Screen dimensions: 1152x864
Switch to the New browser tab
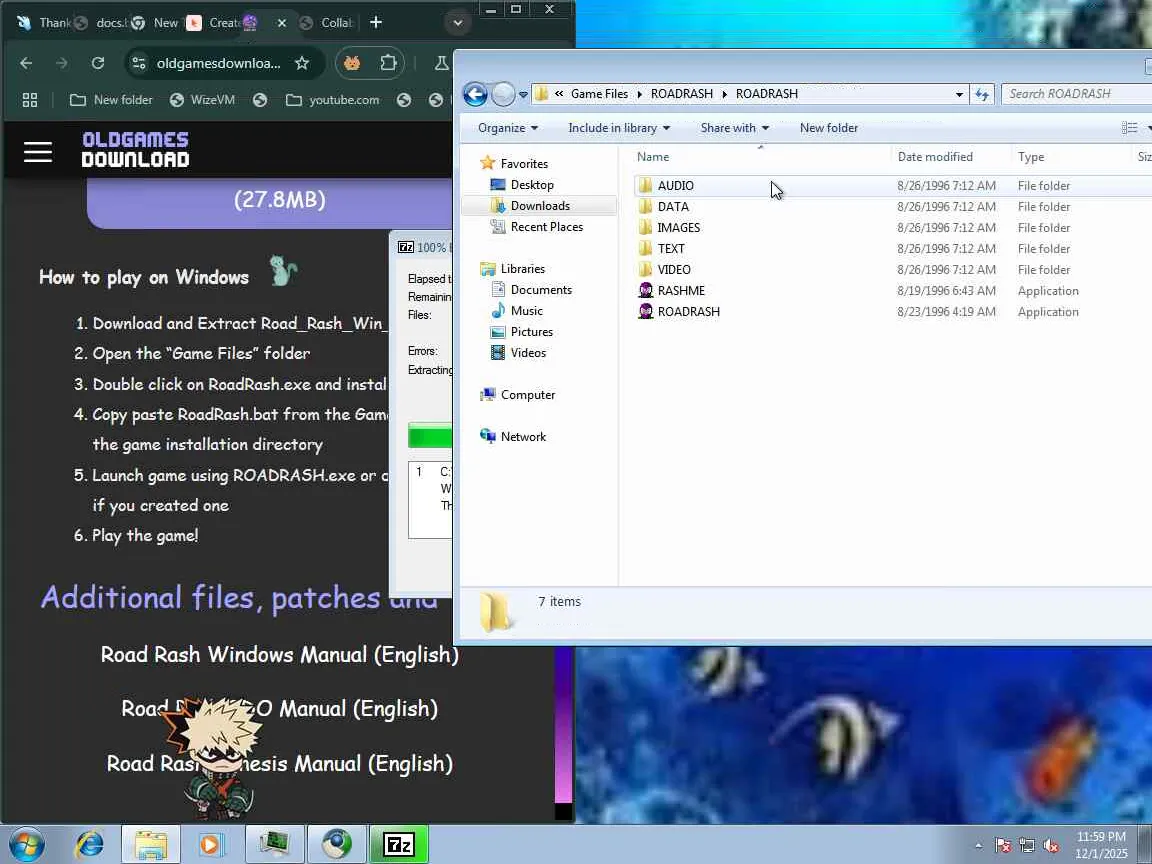pos(157,23)
